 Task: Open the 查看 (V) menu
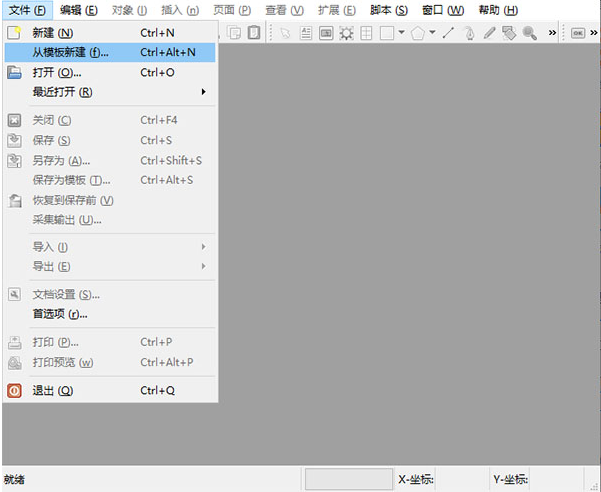tap(284, 10)
